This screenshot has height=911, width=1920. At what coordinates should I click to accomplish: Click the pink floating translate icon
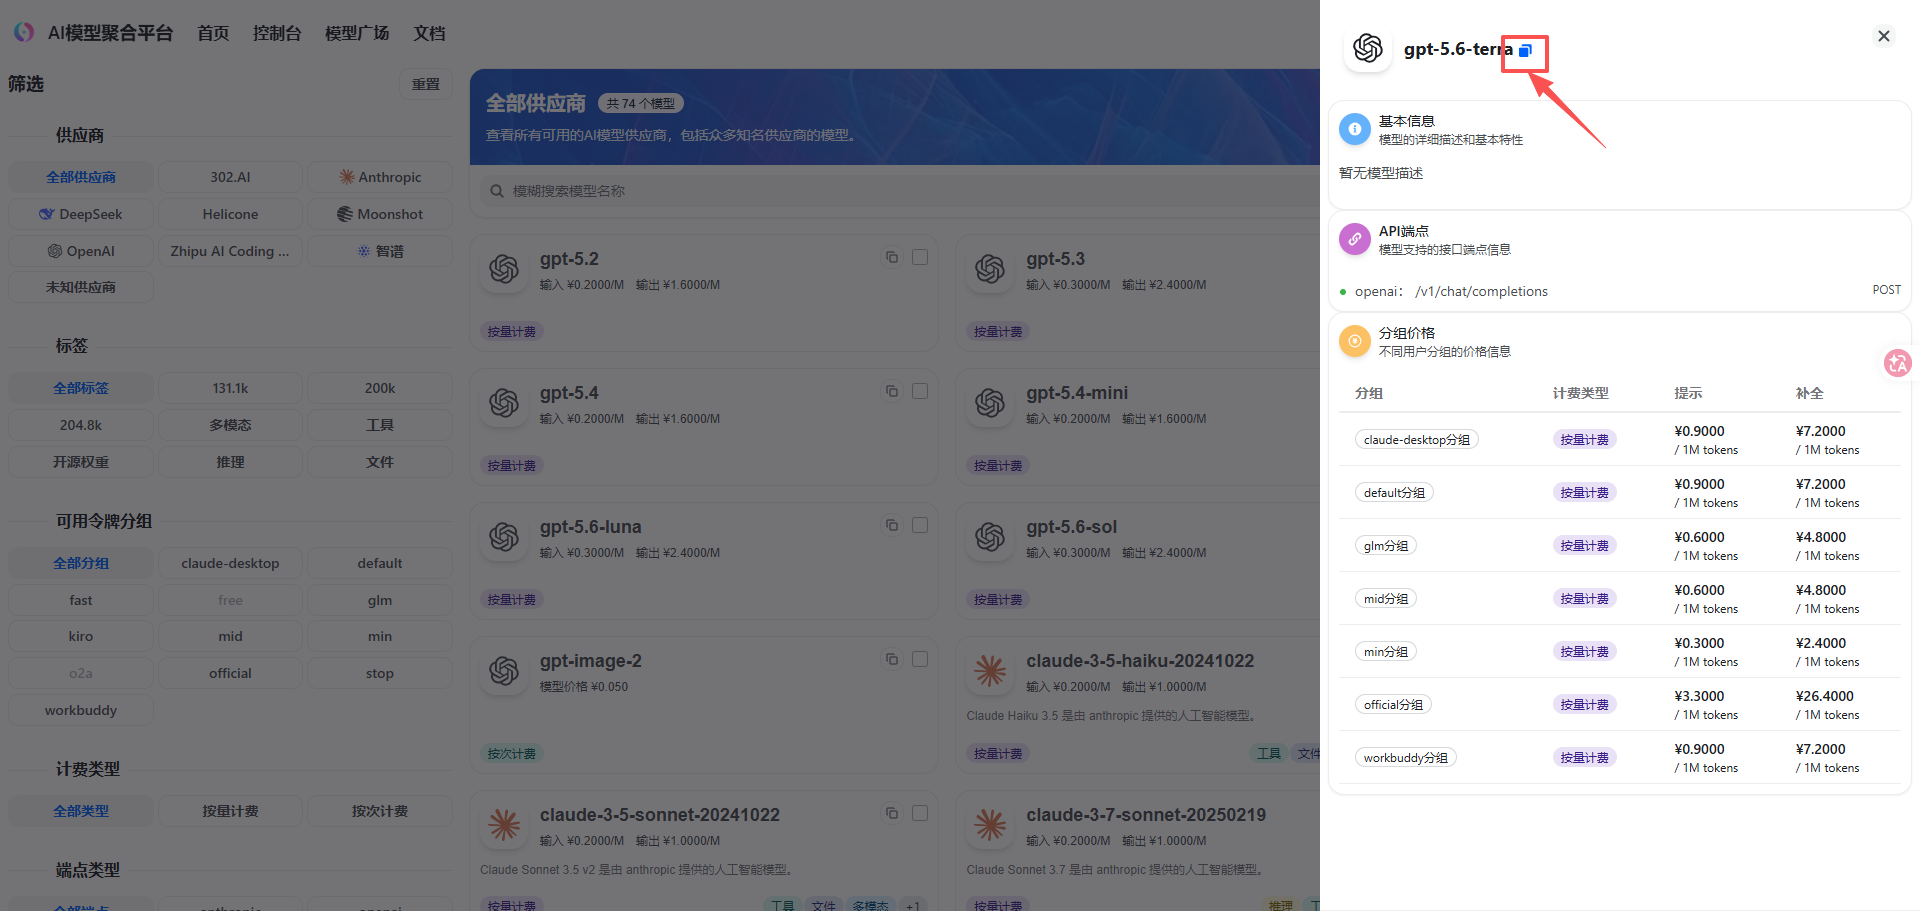[x=1897, y=363]
